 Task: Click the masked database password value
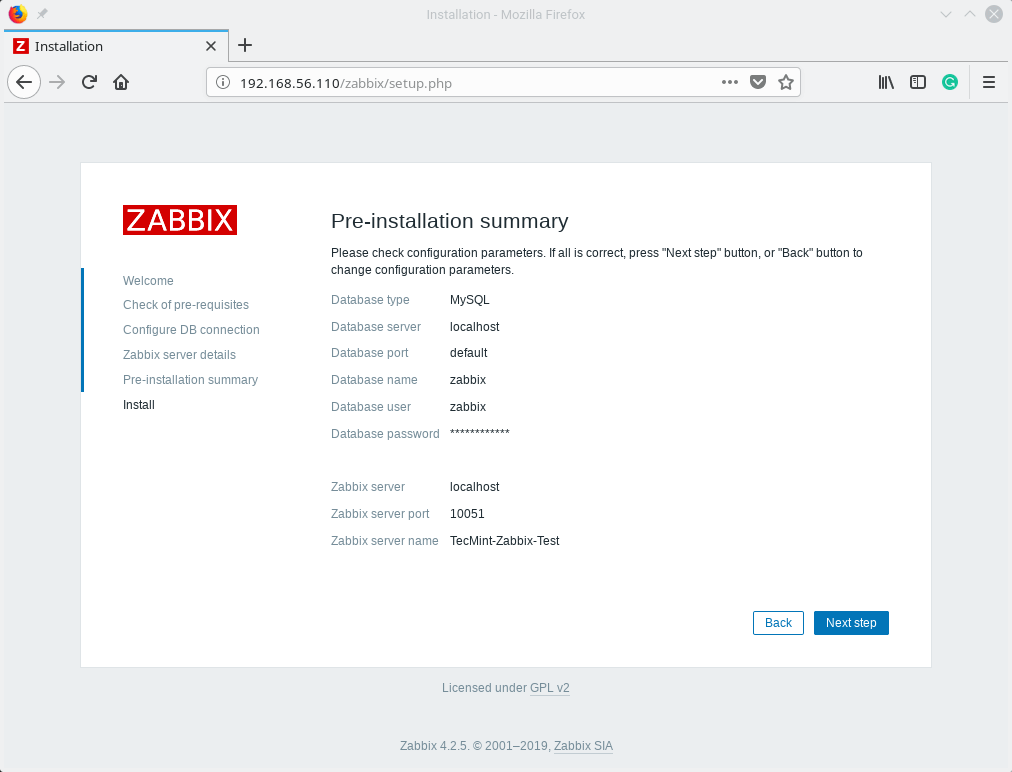tap(480, 433)
